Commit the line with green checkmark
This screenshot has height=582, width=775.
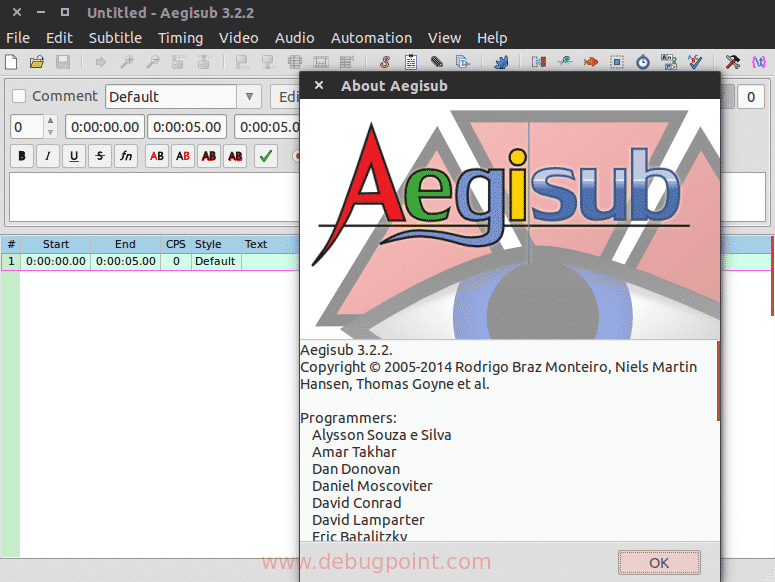[x=266, y=156]
